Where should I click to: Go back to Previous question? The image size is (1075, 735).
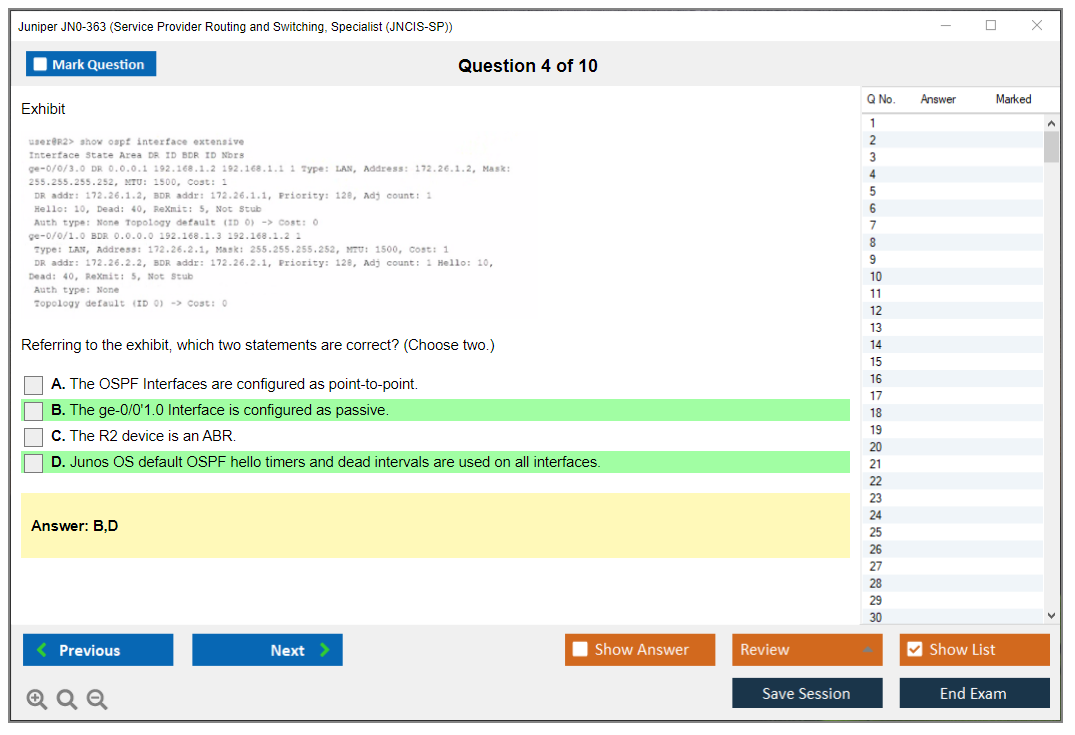coord(98,650)
